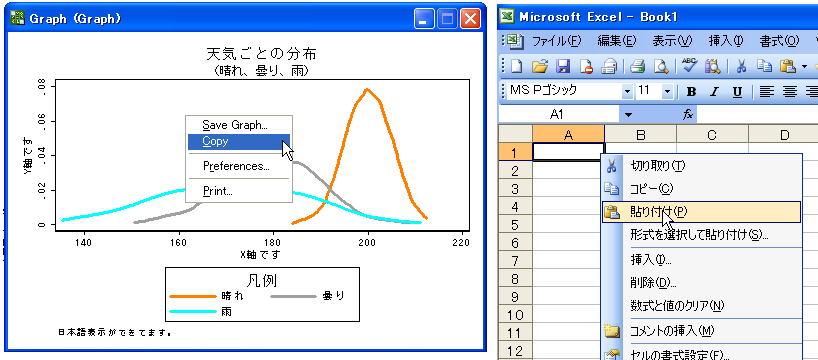
Task: Choose 挿入(I)... in Excel context menu
Action: click(x=701, y=260)
